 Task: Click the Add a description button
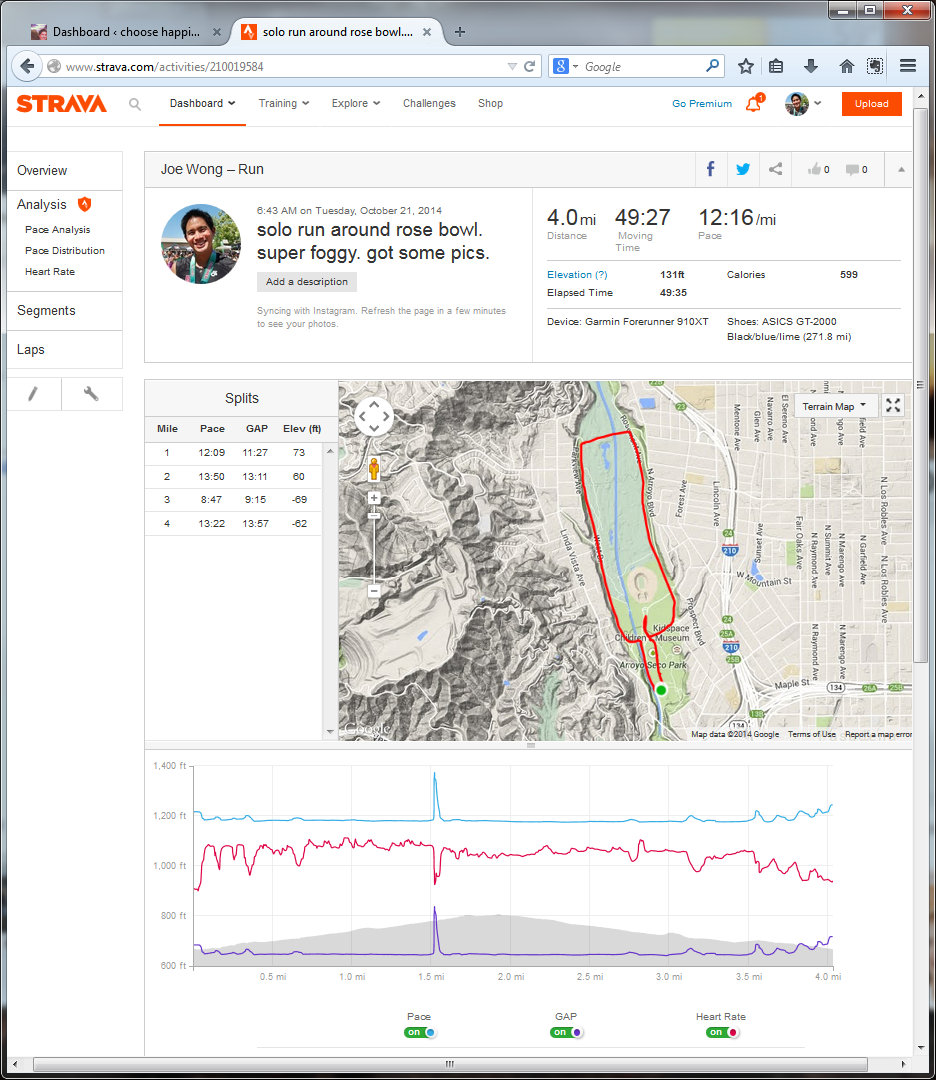coord(307,282)
